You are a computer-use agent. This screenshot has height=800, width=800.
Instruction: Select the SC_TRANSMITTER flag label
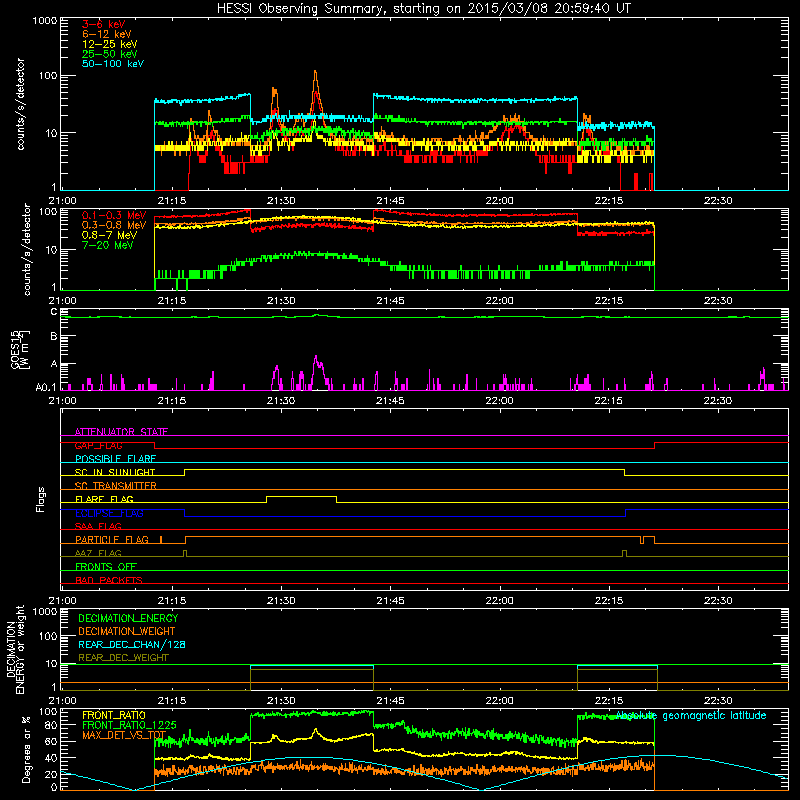coord(115,486)
